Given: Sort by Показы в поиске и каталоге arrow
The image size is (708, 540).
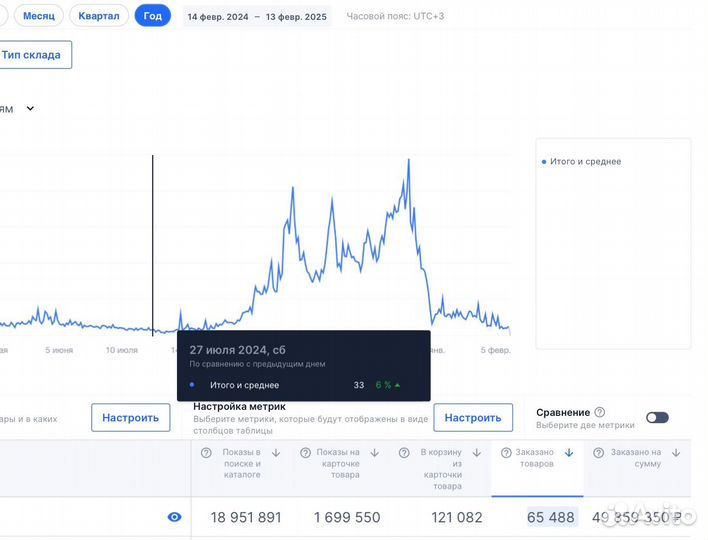Looking at the screenshot, I should tap(275, 453).
